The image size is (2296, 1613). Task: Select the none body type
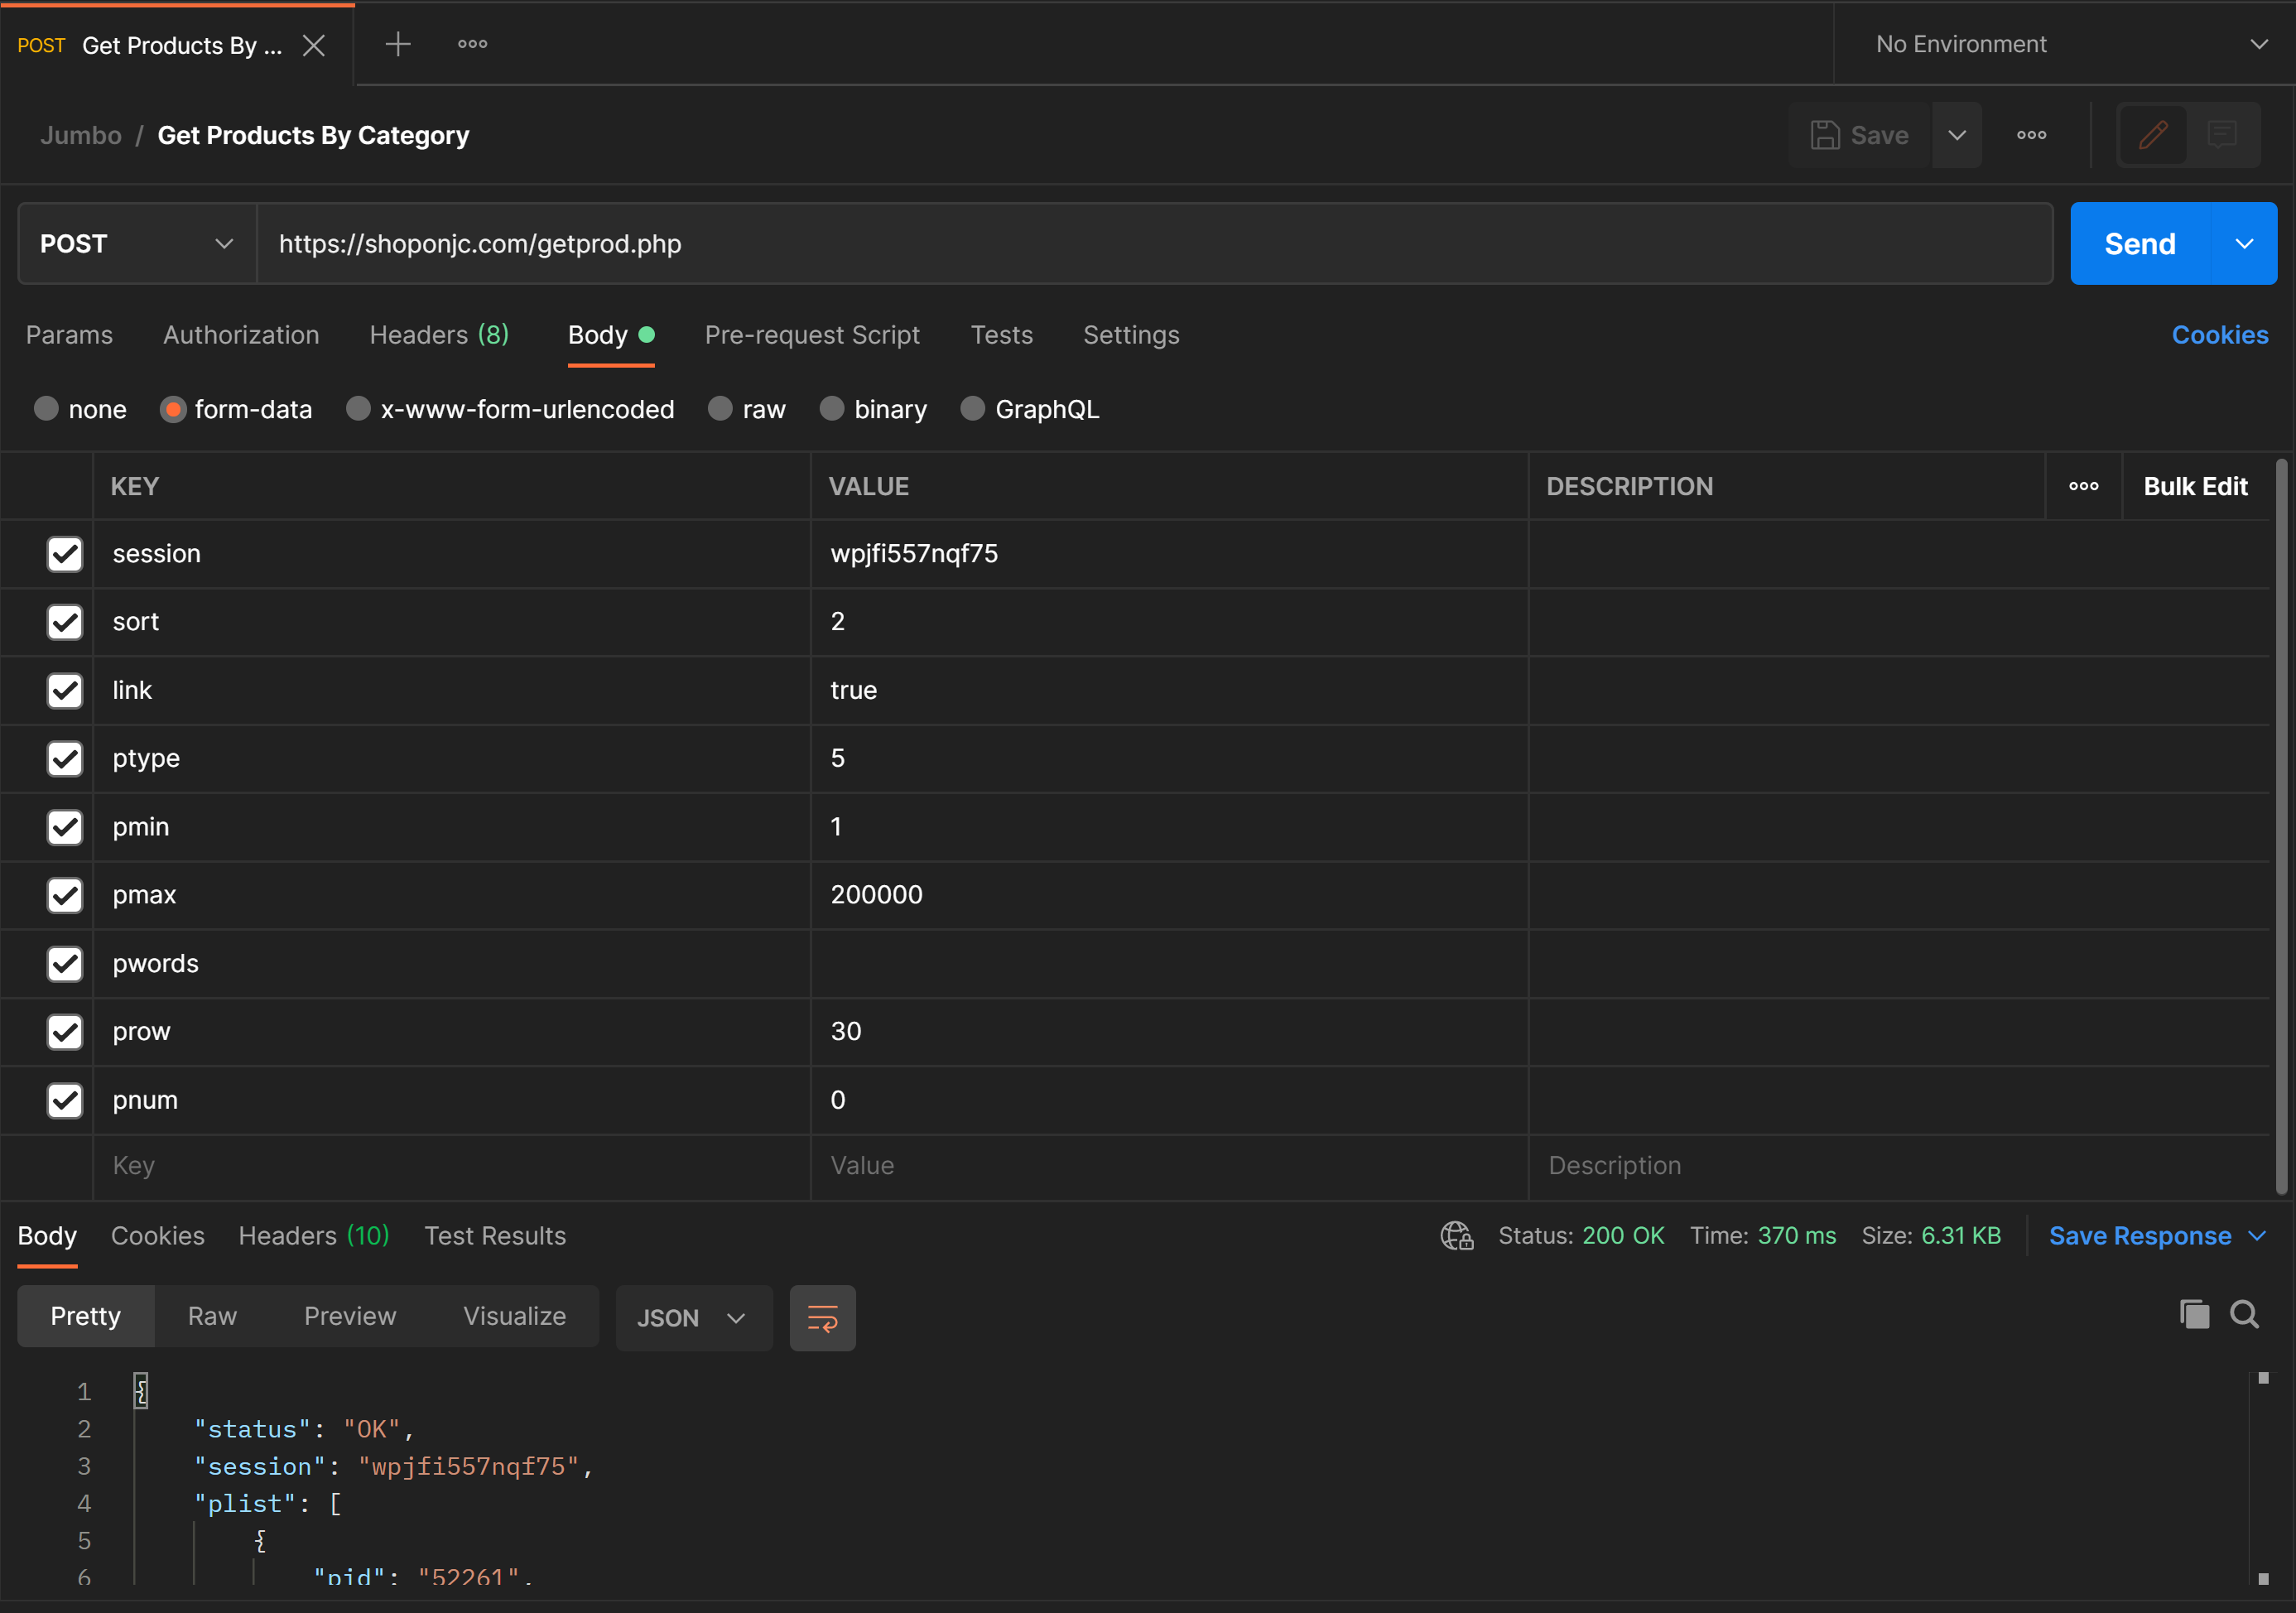click(46, 409)
